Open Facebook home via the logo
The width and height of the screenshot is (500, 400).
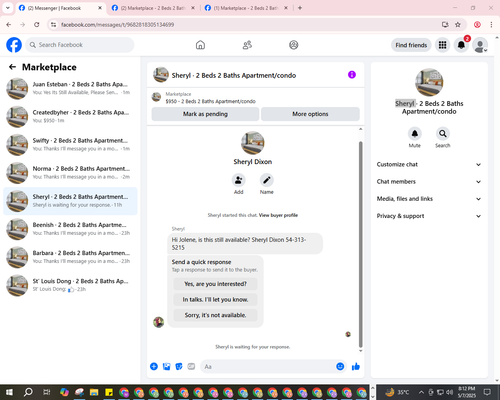14,45
